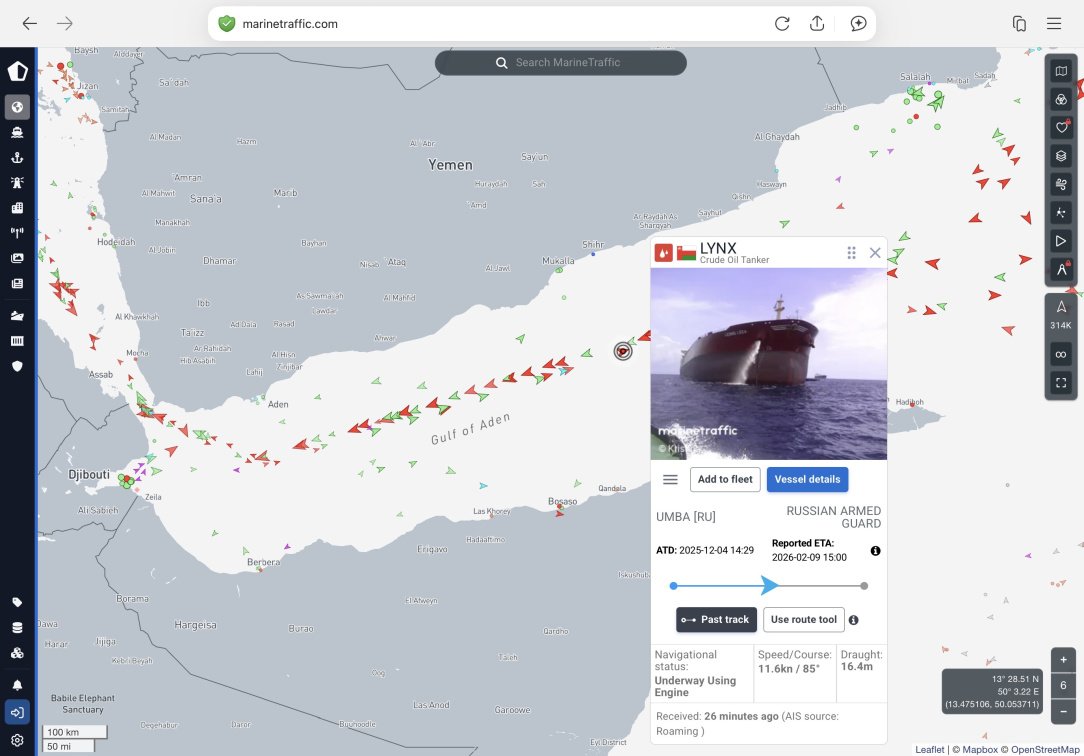This screenshot has width=1084, height=756.
Task: Click the browser share icon
Action: pyautogui.click(x=816, y=23)
